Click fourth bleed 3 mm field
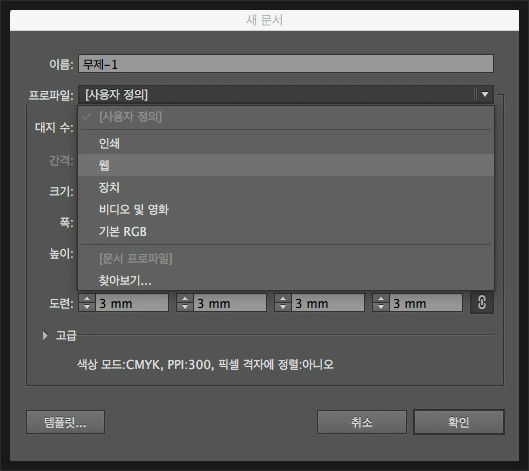The image size is (529, 471). pyautogui.click(x=426, y=303)
